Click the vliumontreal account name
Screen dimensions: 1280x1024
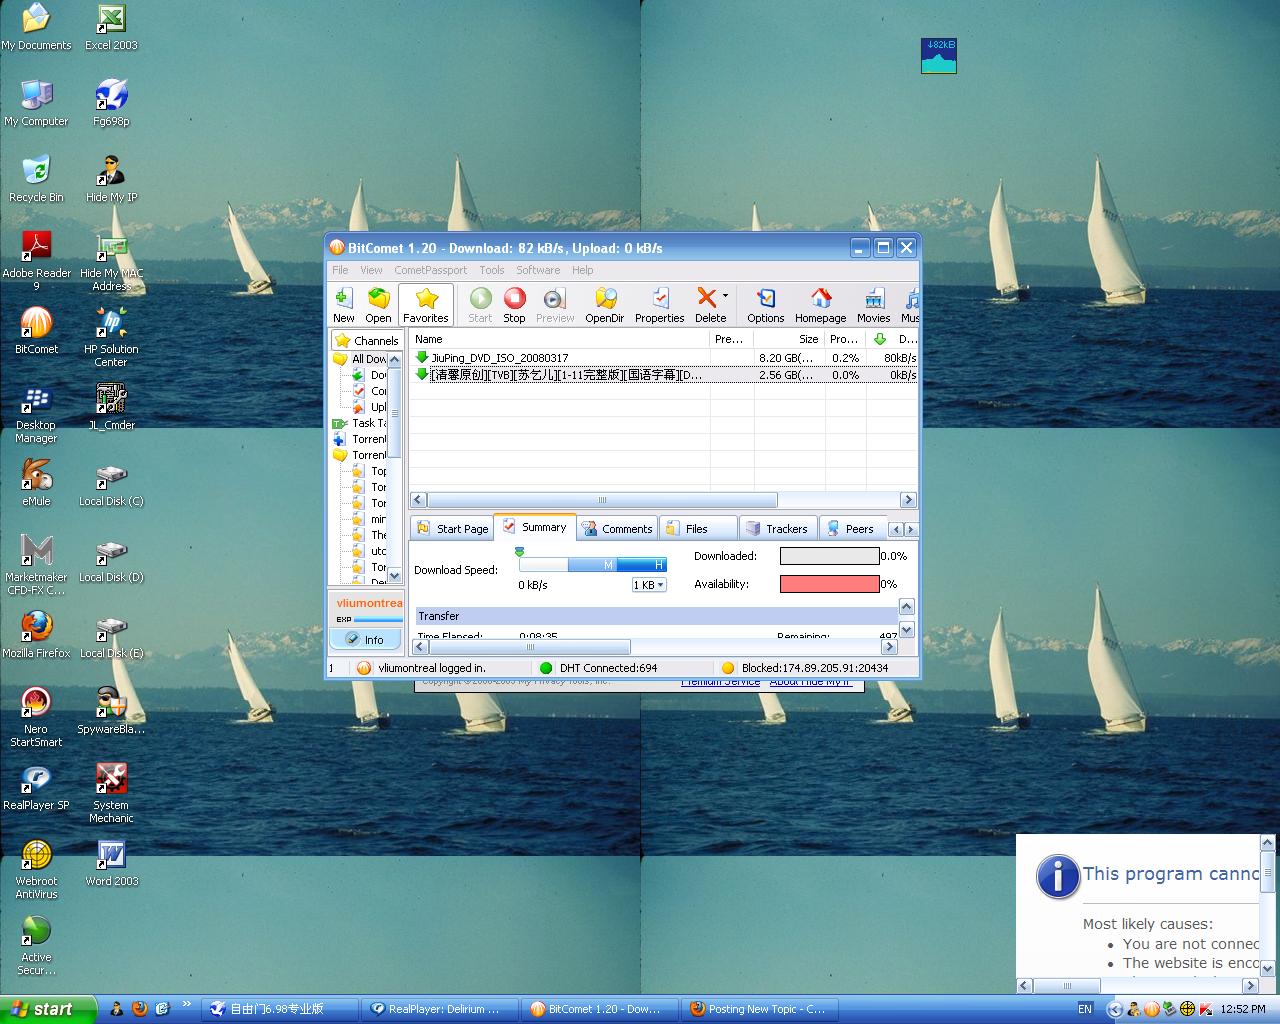click(x=369, y=603)
